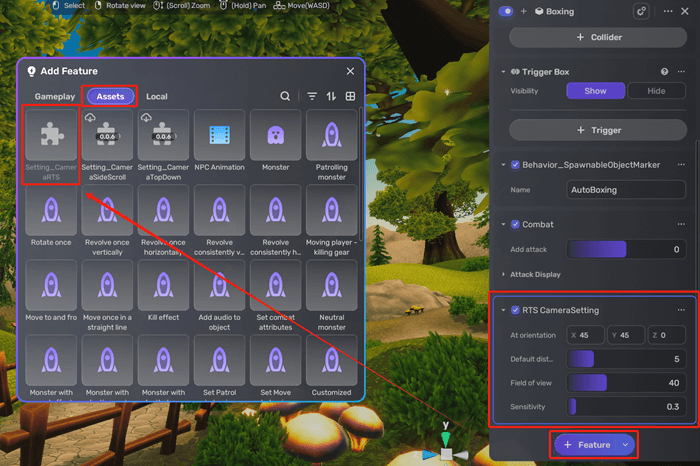Open the Local tab
The image size is (700, 466).
[157, 96]
